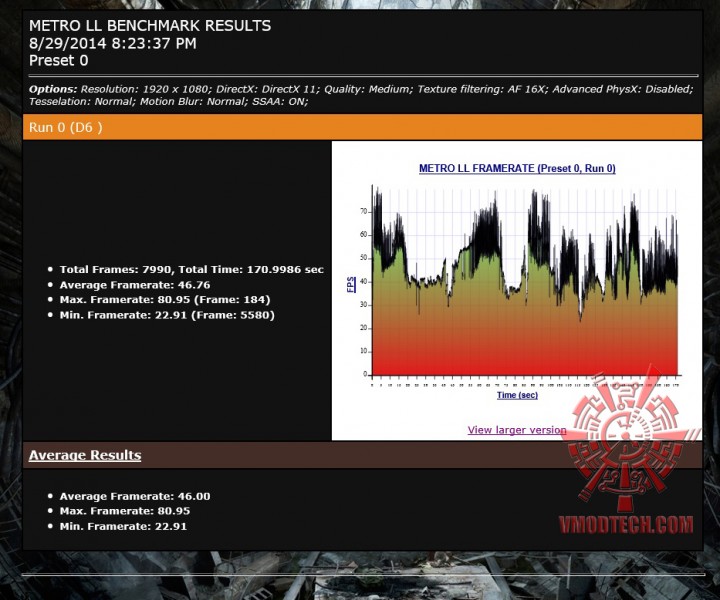Click the Average Framerate 46.00 result
This screenshot has height=600, width=720.
(135, 496)
